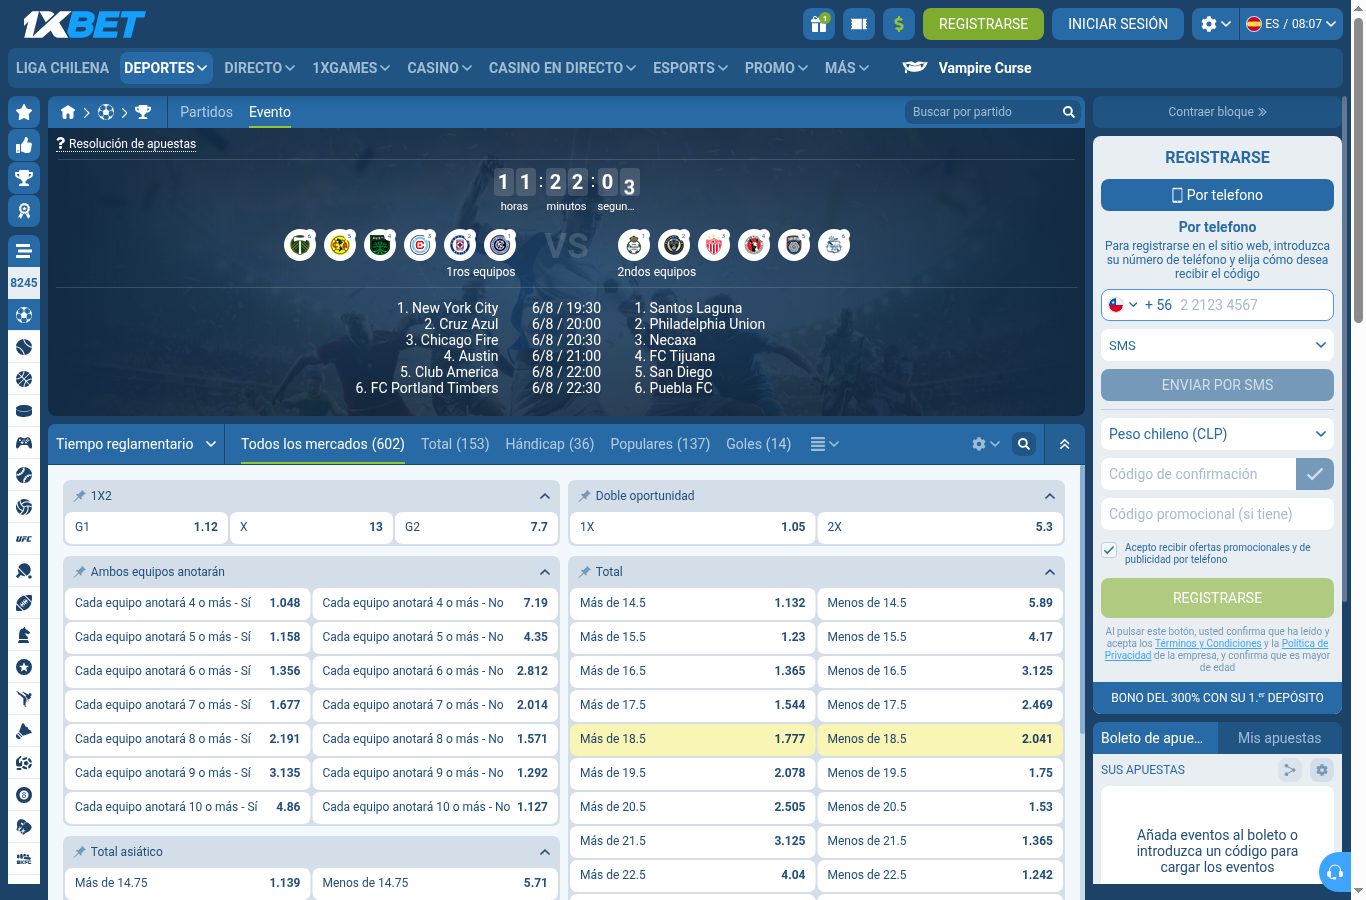
Task: Select the football sport icon in sidebar
Action: point(24,315)
